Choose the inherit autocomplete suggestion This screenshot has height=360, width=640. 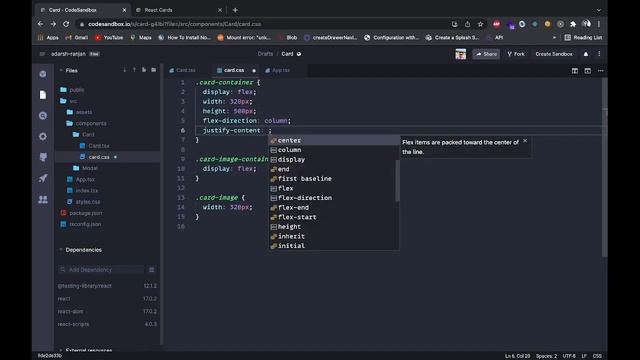[x=333, y=236]
